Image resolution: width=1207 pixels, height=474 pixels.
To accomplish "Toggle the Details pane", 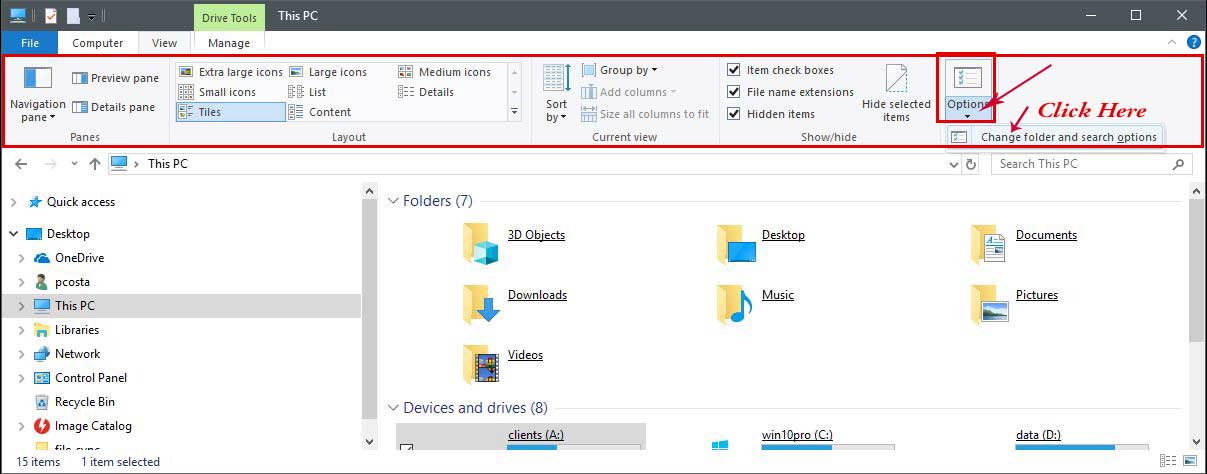I will click(115, 107).
